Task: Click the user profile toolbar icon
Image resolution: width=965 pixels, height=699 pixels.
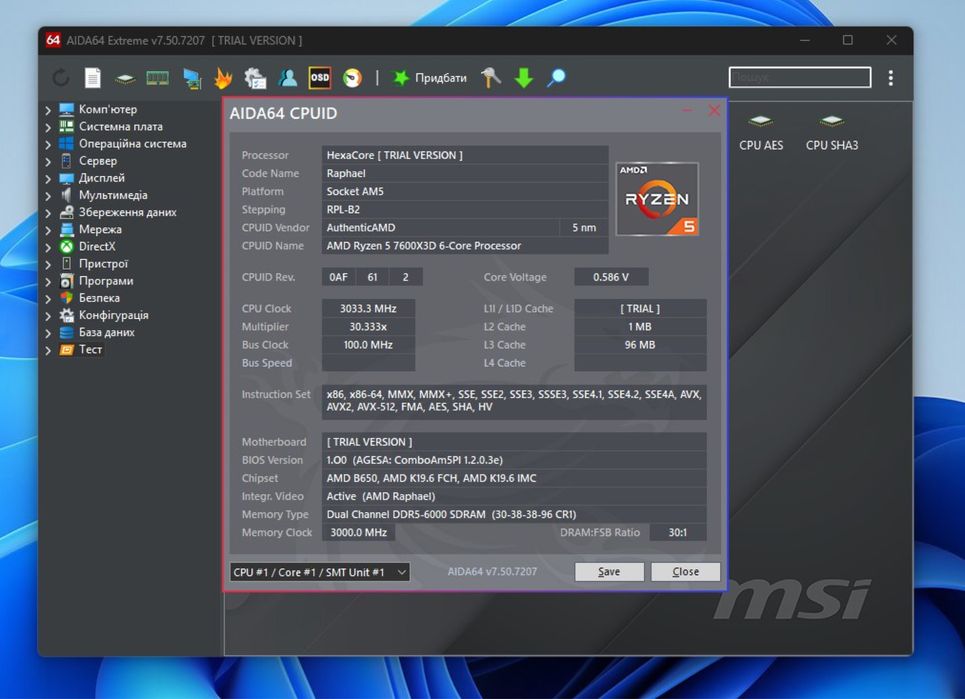Action: [x=287, y=78]
